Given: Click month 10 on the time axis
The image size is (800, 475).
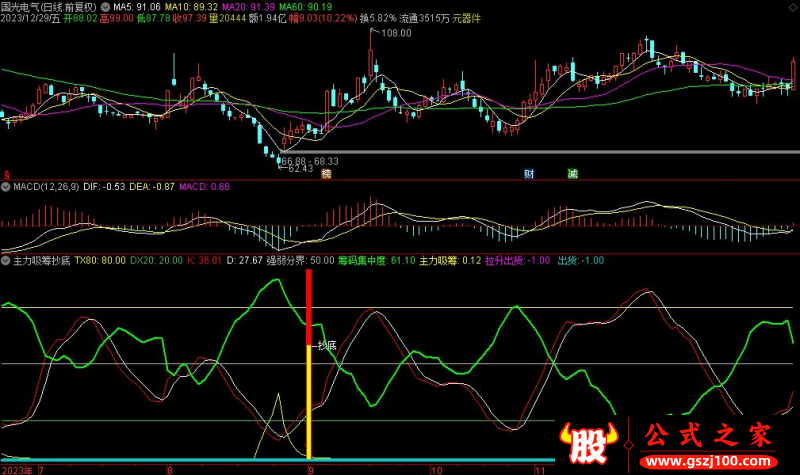Looking at the screenshot, I should (x=436, y=470).
